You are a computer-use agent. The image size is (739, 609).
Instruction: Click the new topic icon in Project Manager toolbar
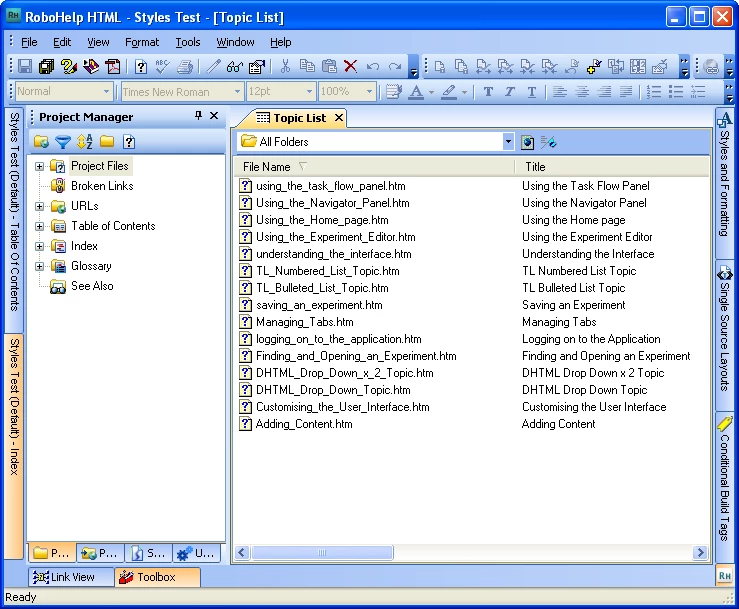129,141
